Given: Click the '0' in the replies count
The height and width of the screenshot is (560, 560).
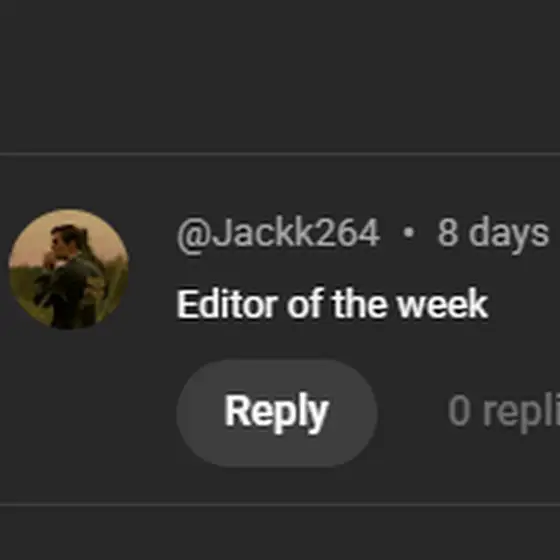Looking at the screenshot, I should (459, 411).
